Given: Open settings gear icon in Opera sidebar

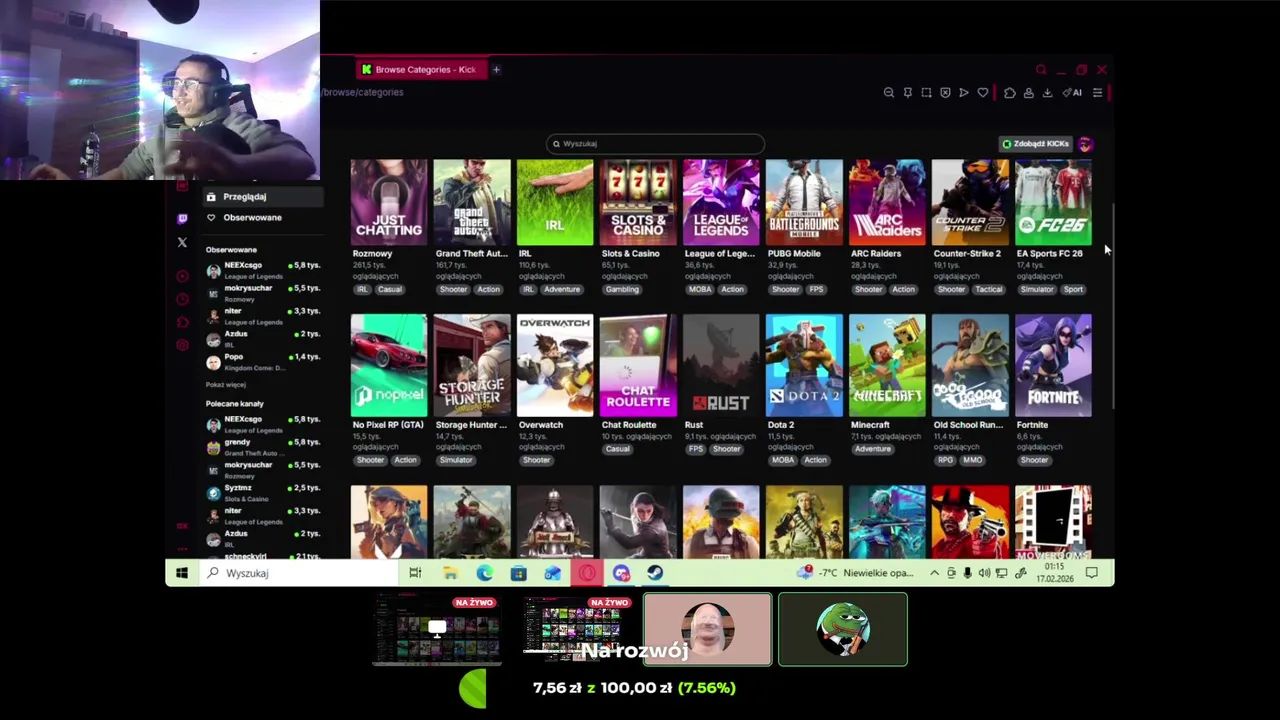Looking at the screenshot, I should point(182,345).
